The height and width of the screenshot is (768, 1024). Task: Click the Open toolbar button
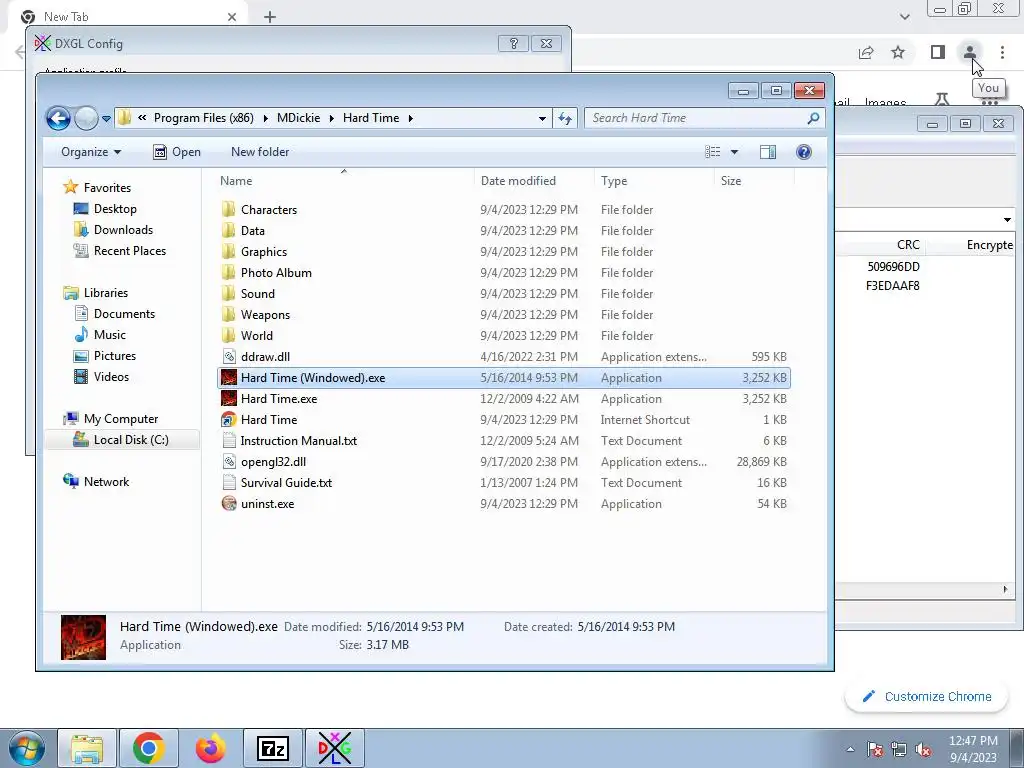tap(177, 152)
